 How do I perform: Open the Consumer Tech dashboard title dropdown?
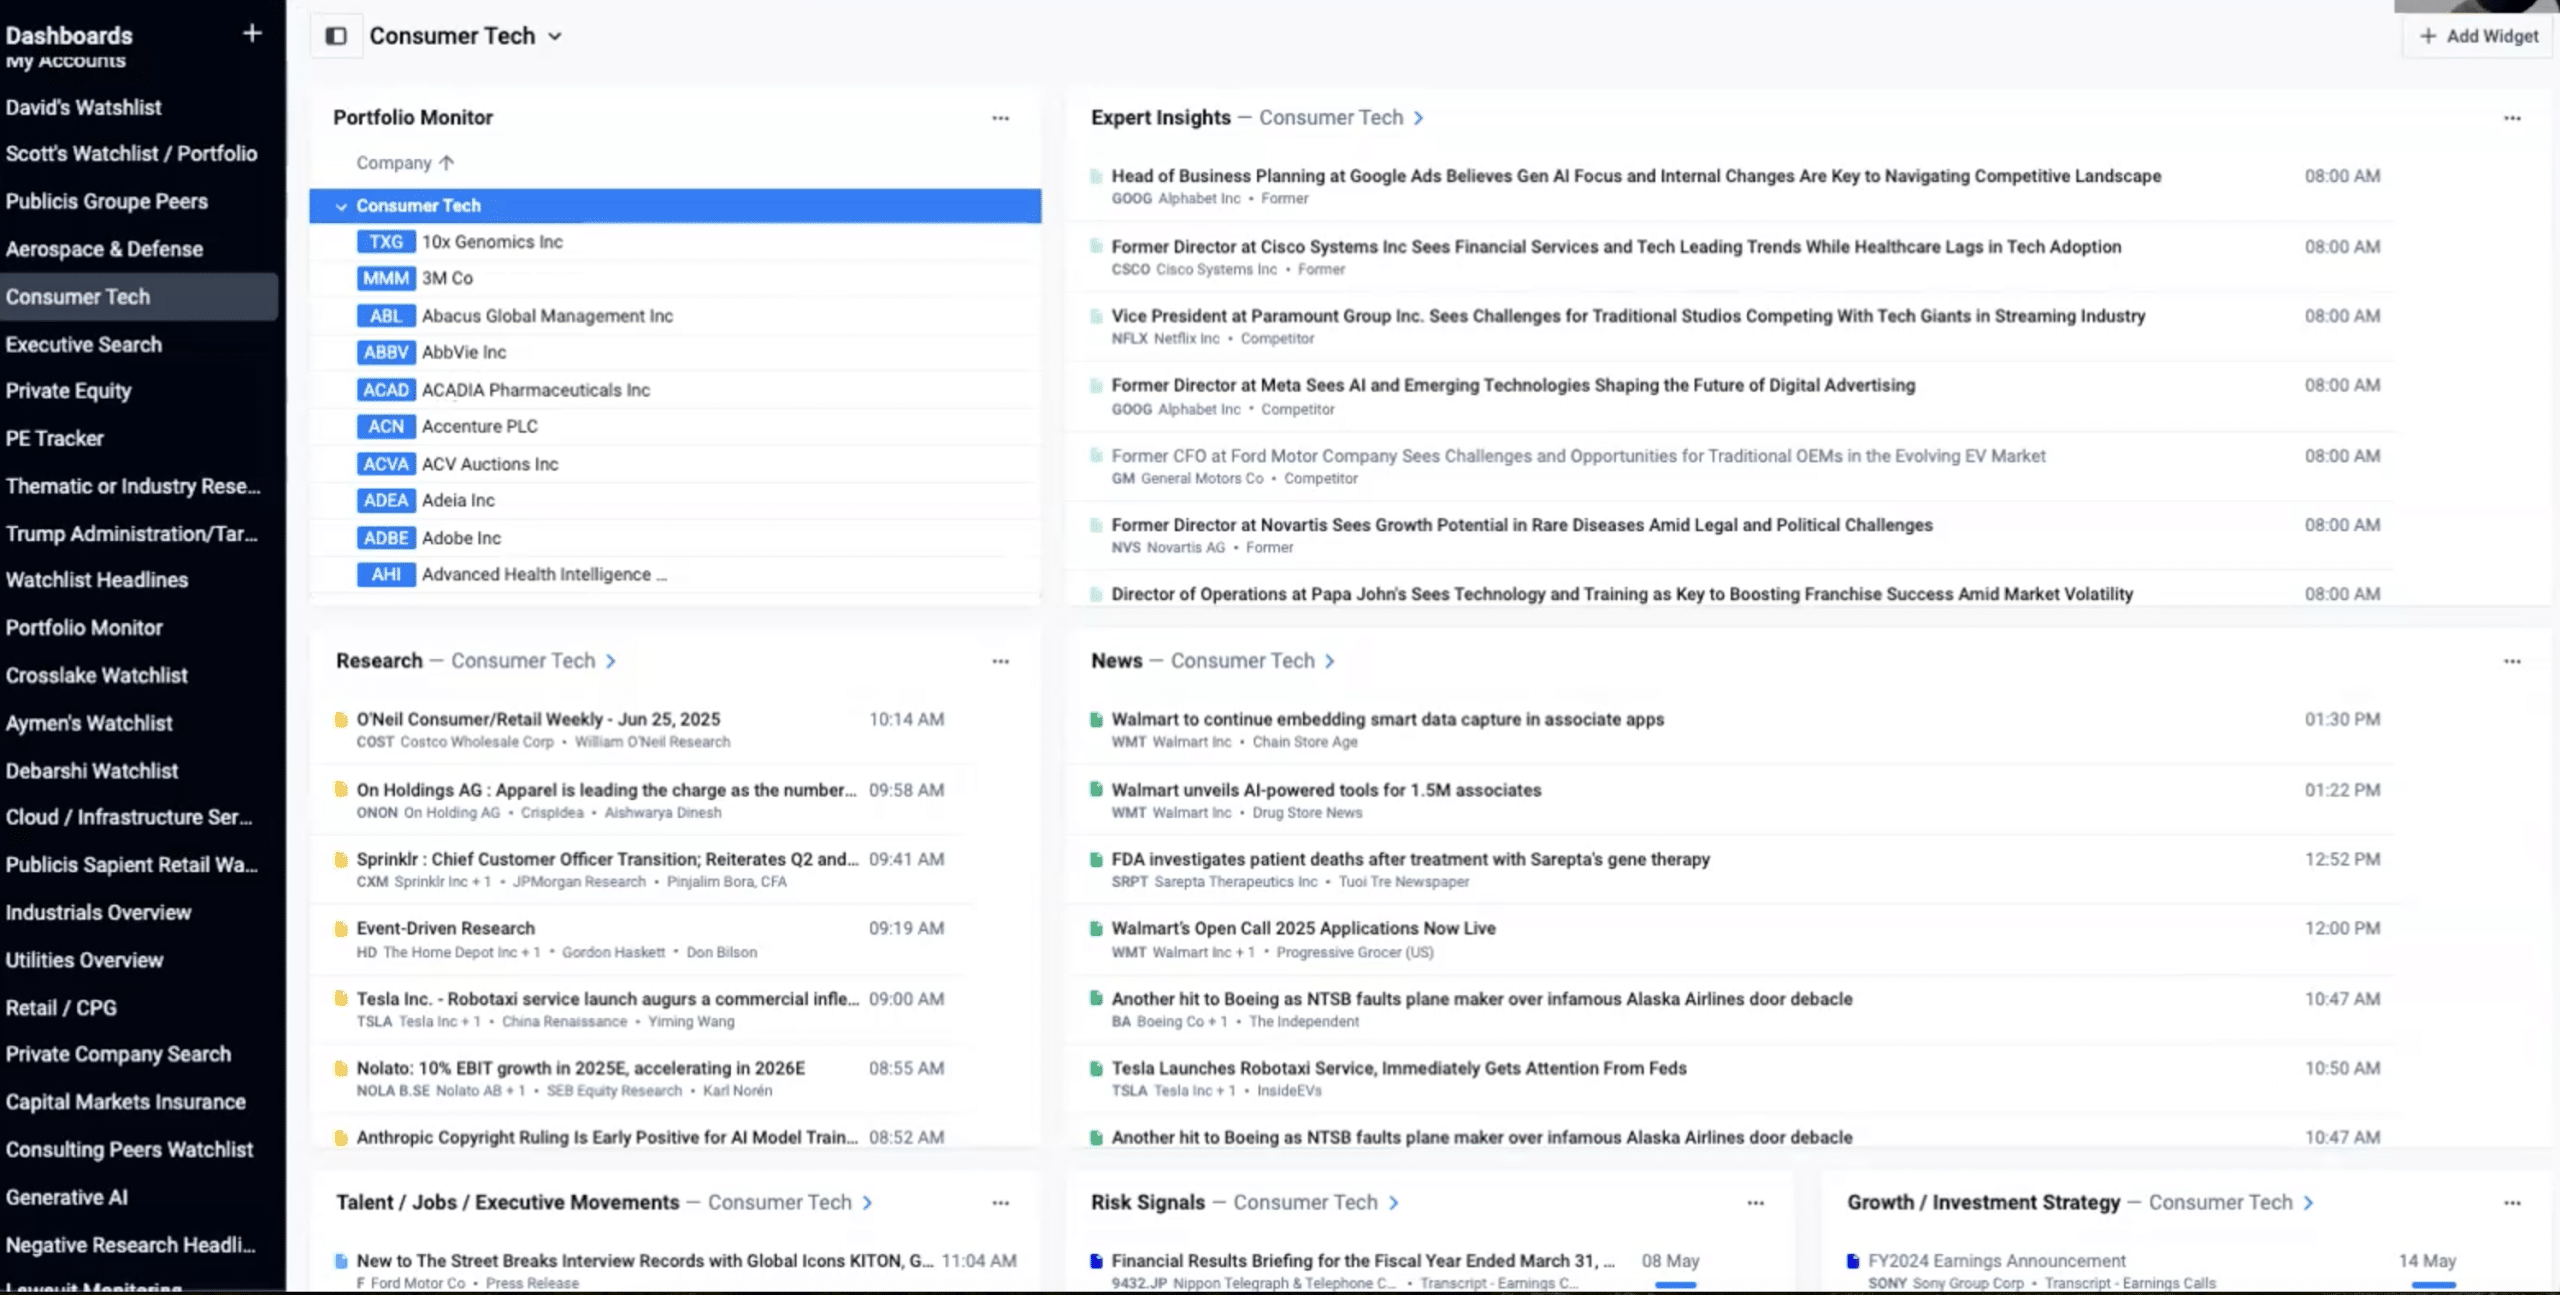click(555, 35)
